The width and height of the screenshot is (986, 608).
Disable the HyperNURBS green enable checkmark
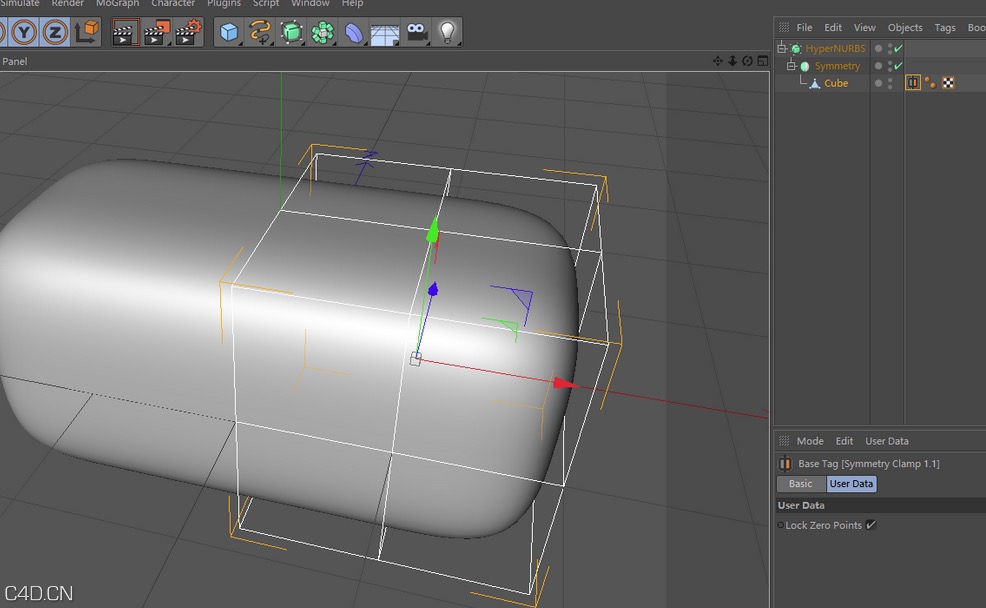coord(898,47)
